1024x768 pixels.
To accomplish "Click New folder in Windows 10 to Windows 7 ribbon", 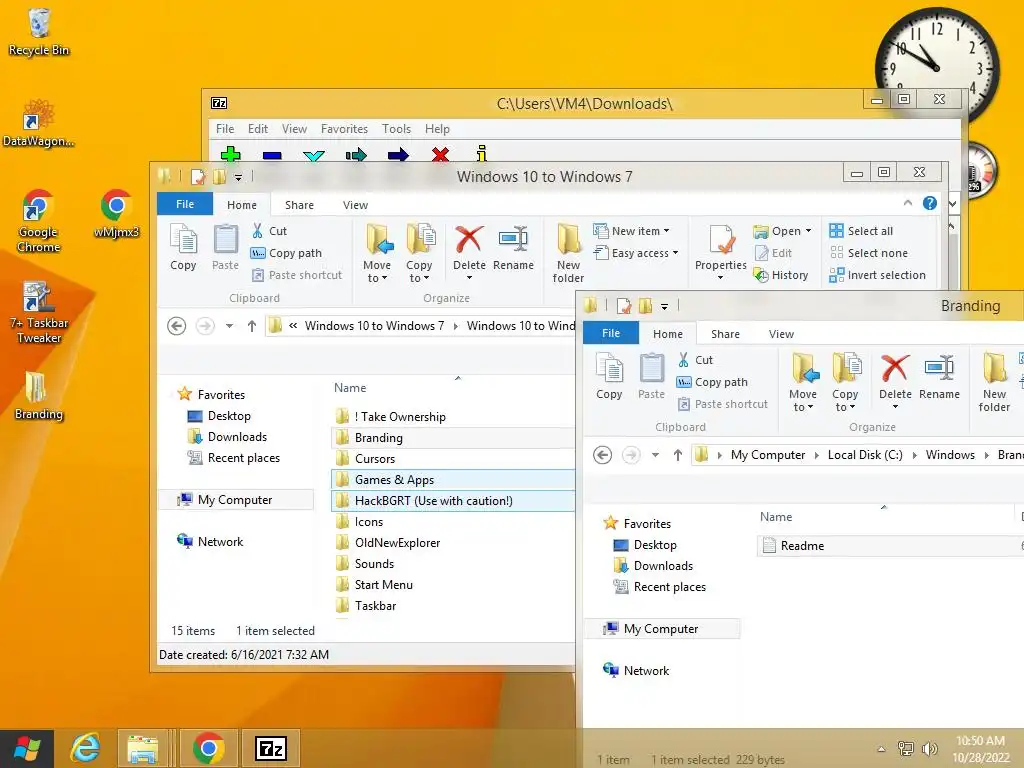I will click(x=568, y=253).
